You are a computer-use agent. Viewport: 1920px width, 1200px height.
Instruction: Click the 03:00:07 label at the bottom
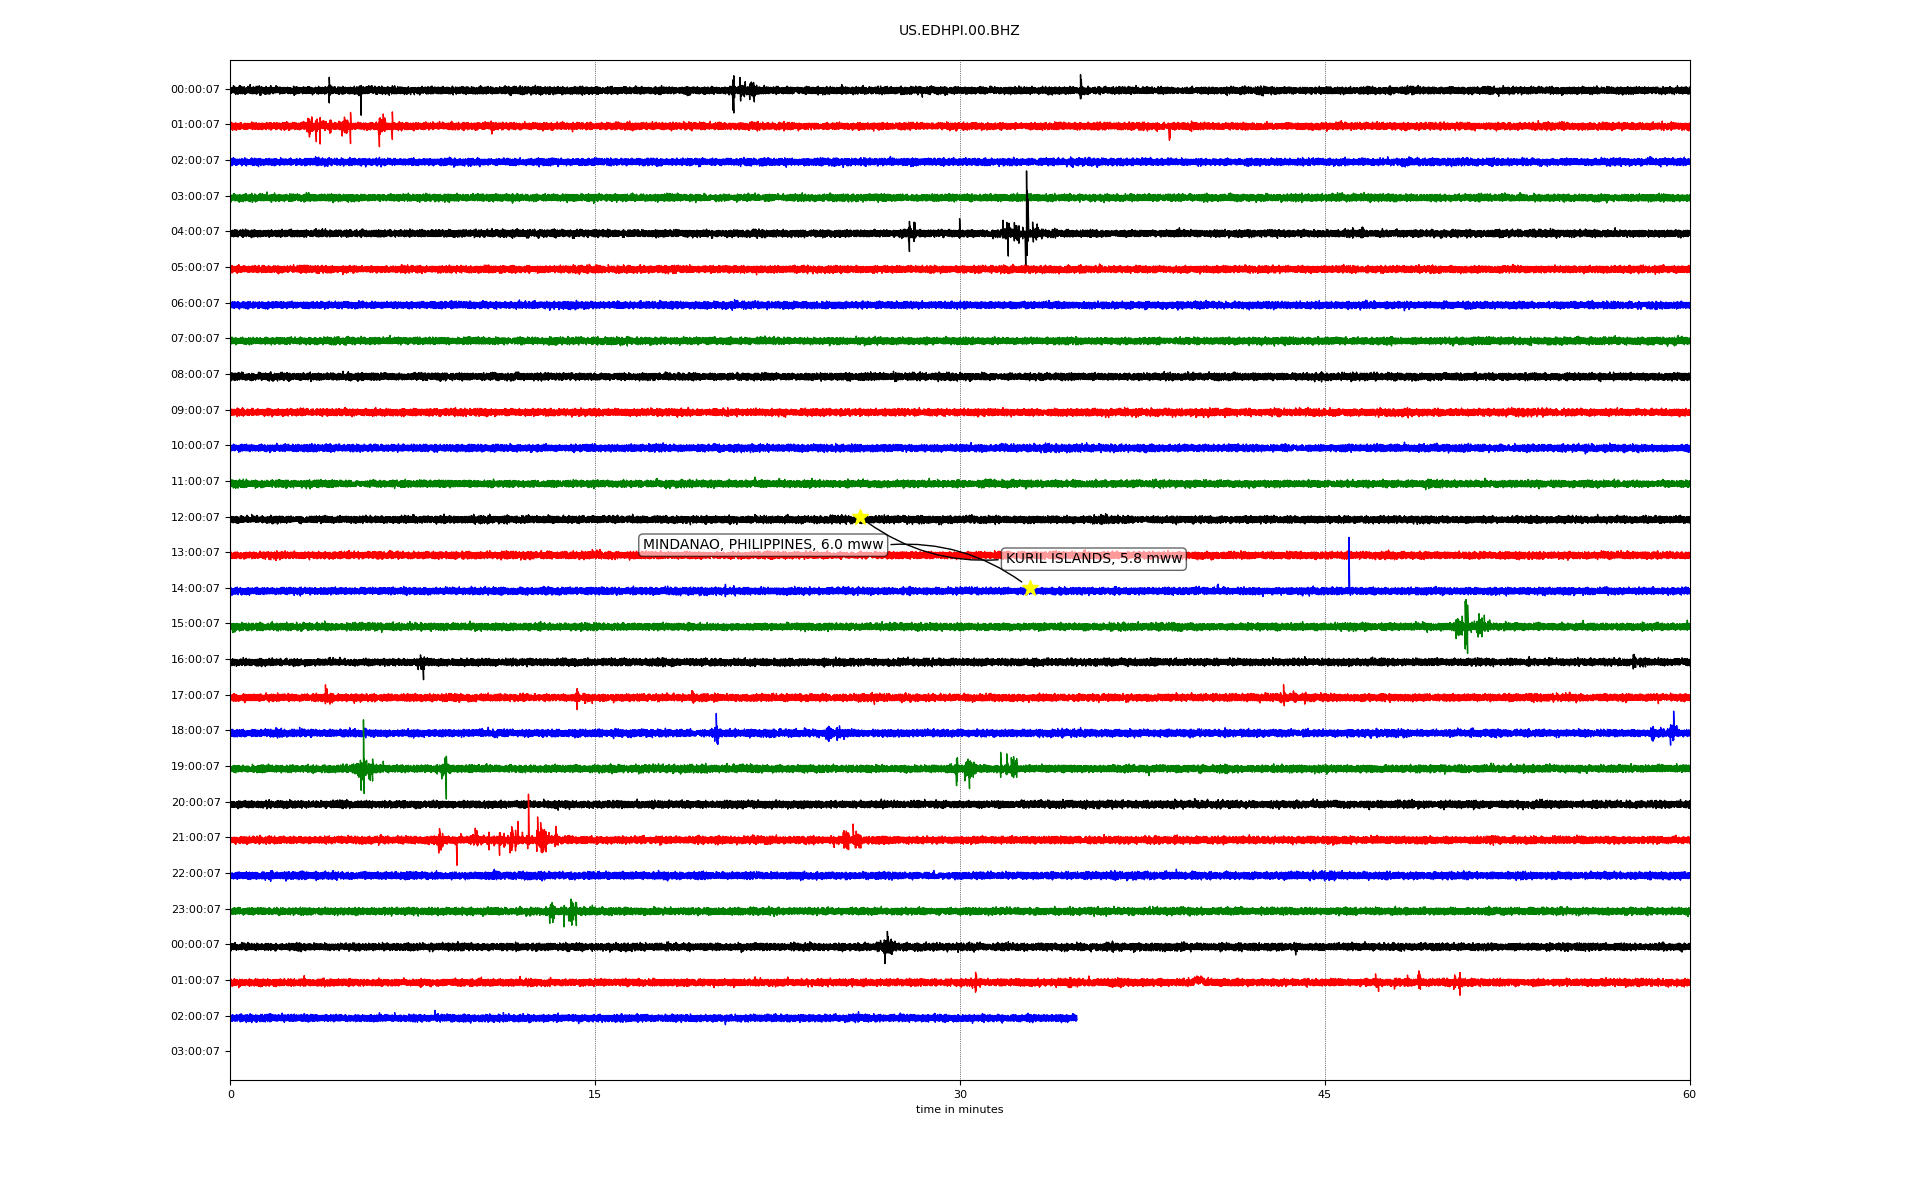point(195,1051)
